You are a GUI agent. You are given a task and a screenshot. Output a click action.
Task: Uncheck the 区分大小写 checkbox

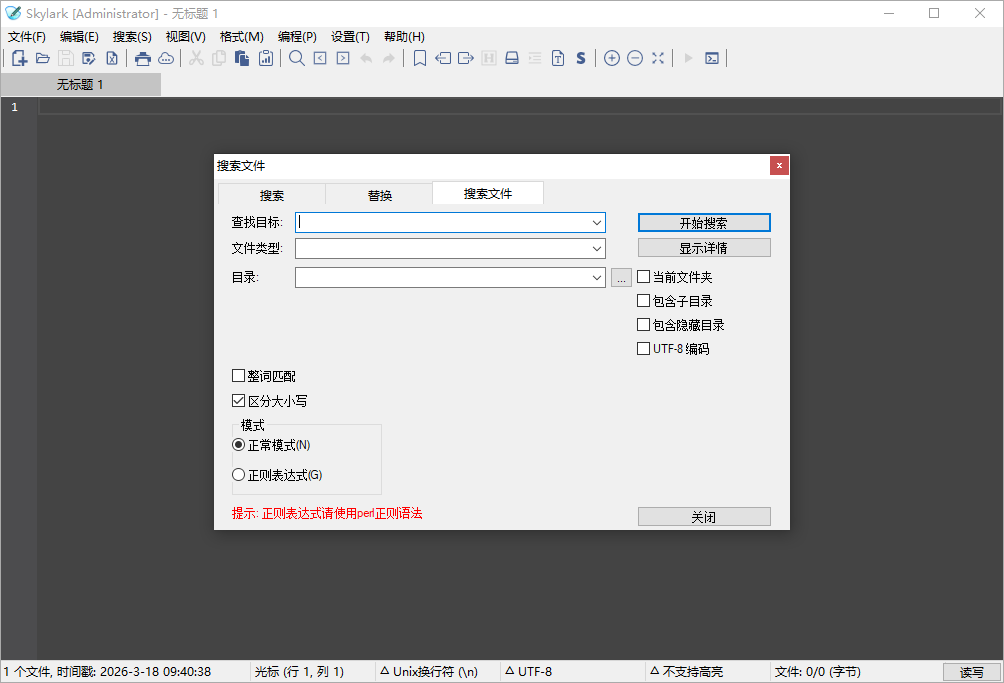(238, 400)
